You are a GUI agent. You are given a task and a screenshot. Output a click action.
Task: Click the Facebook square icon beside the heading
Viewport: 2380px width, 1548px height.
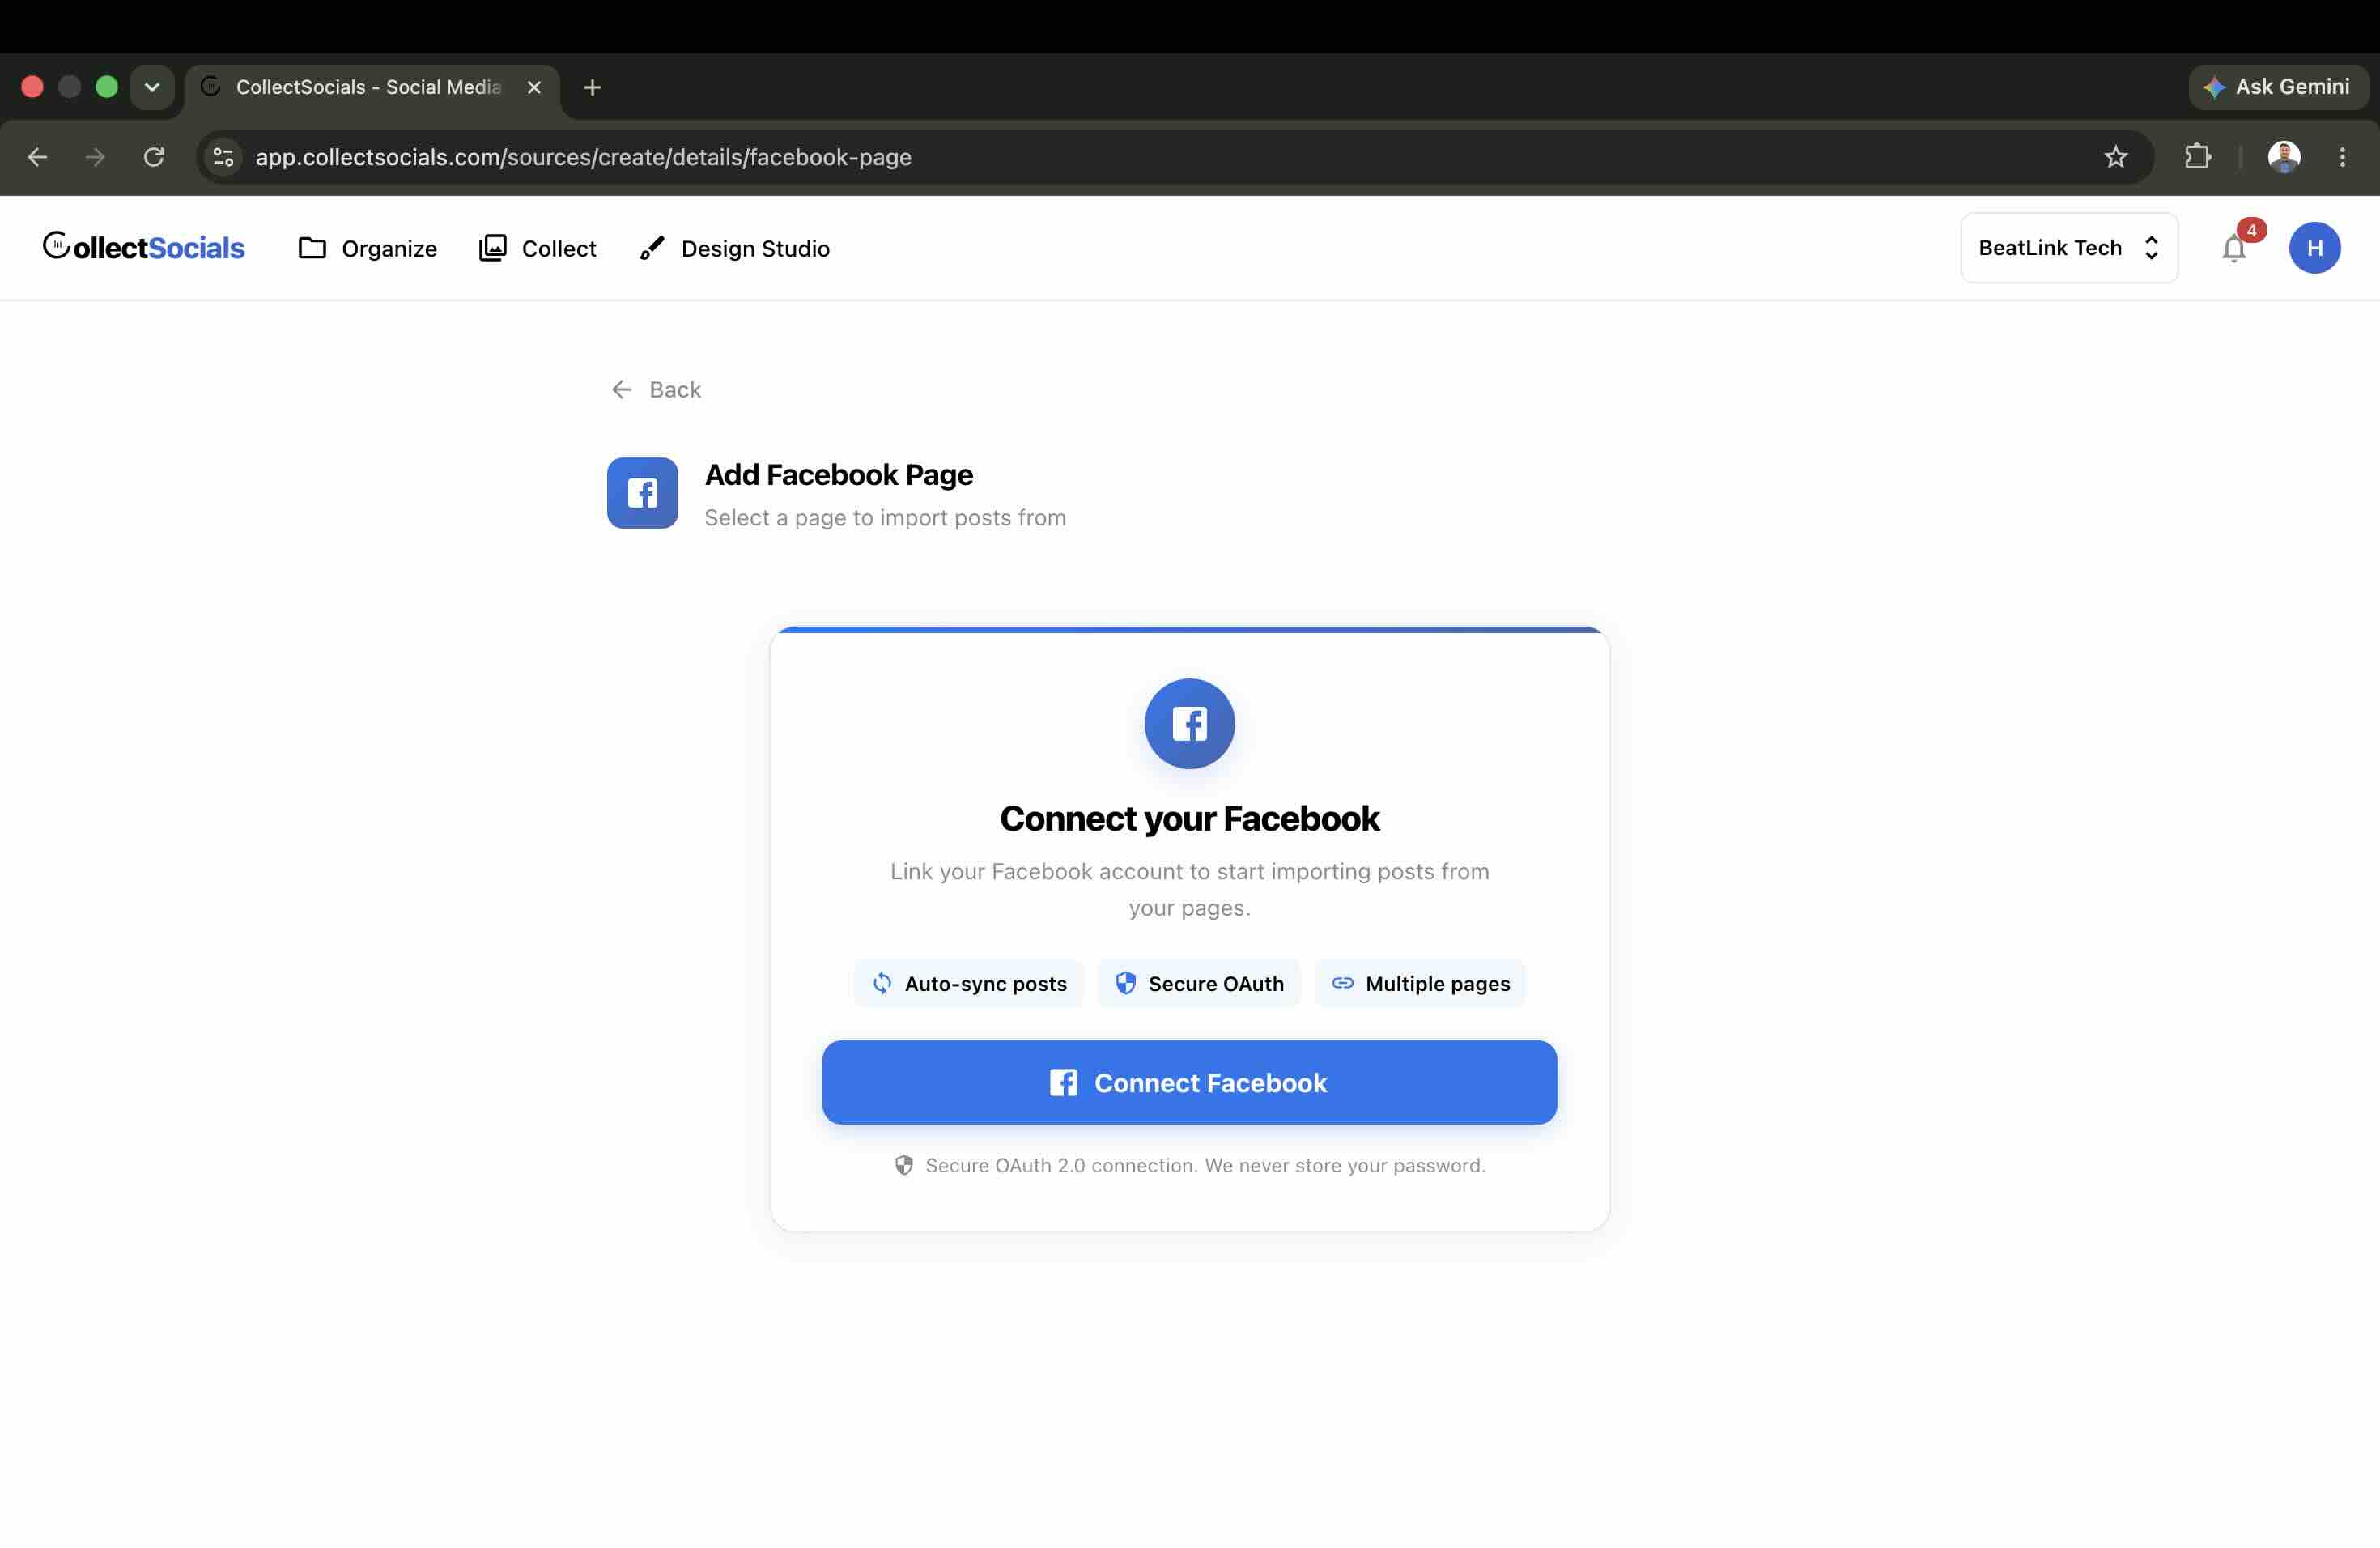642,493
